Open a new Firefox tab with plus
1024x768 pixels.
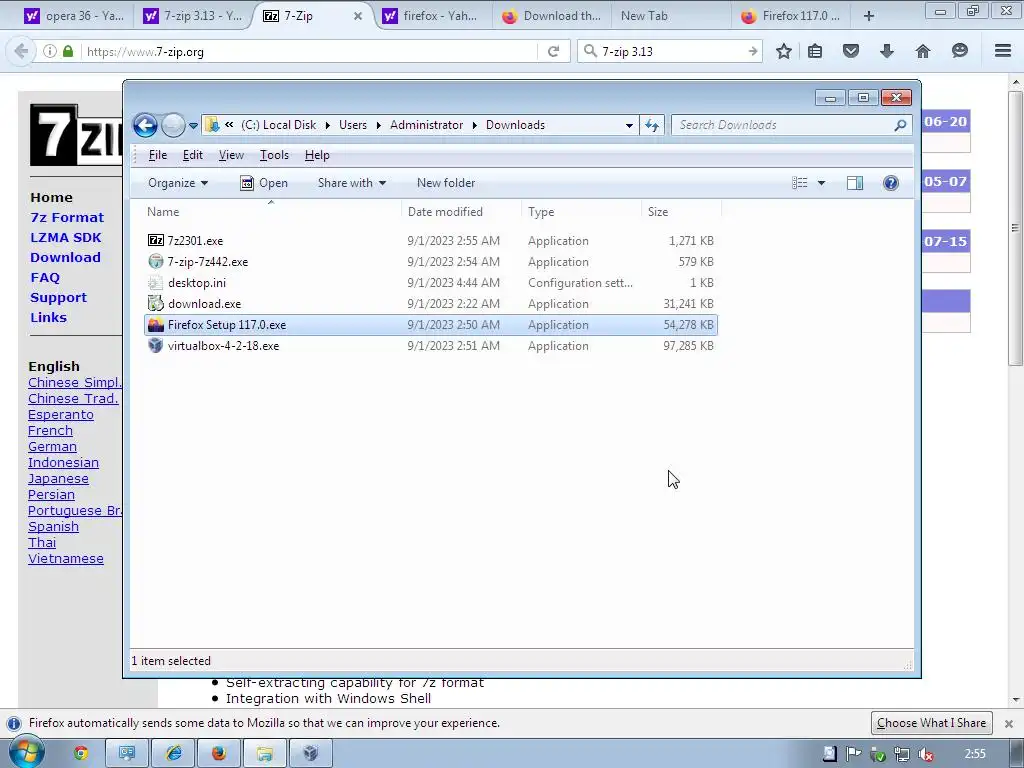click(x=869, y=16)
